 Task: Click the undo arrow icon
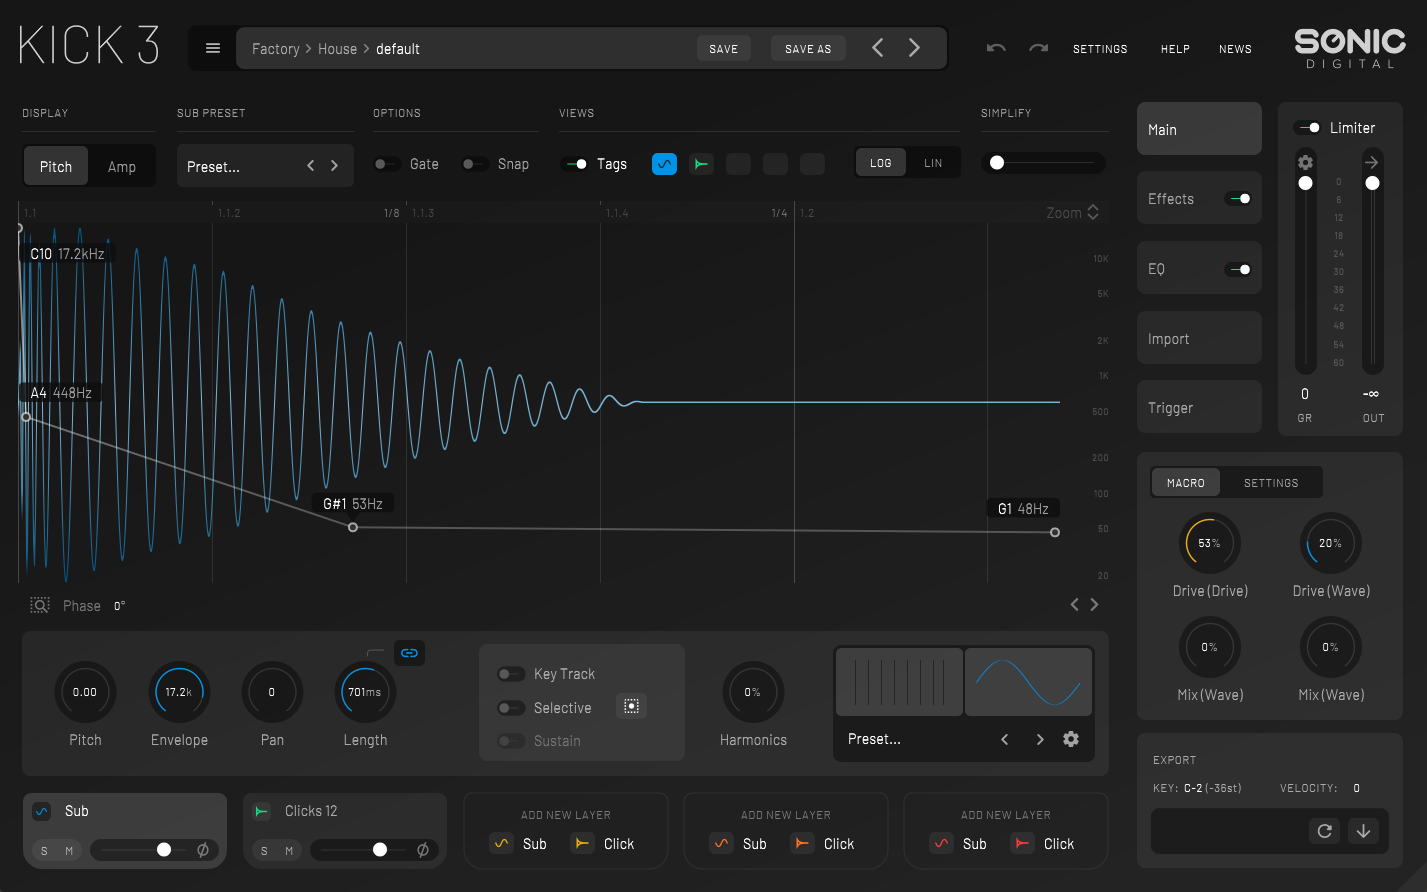click(x=995, y=48)
